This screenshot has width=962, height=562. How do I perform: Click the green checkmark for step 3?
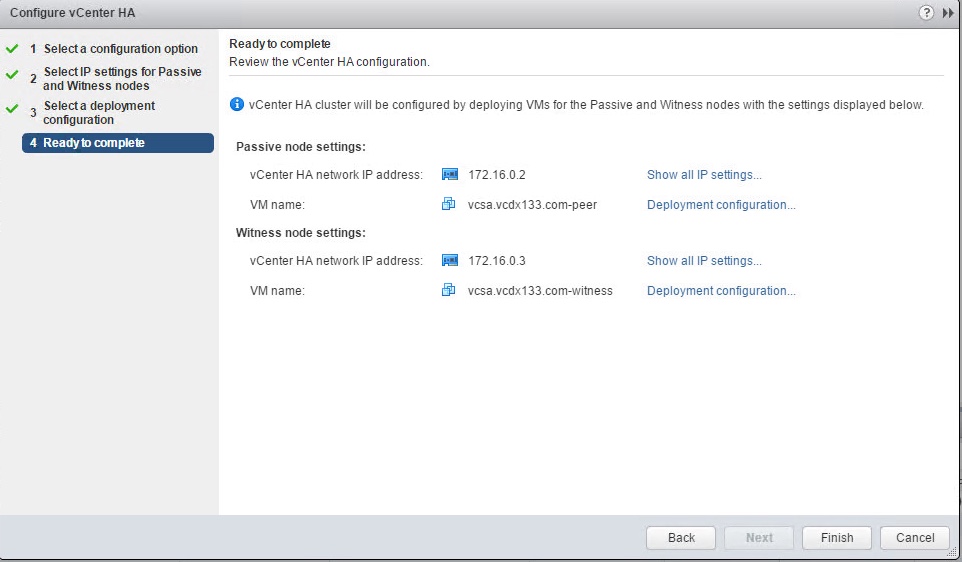tap(12, 108)
